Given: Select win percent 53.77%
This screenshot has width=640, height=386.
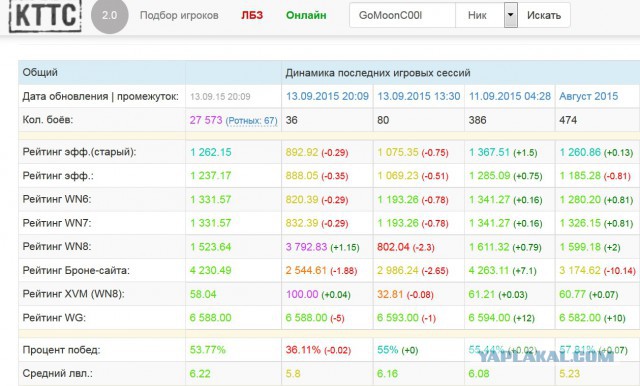Looking at the screenshot, I should [207, 350].
